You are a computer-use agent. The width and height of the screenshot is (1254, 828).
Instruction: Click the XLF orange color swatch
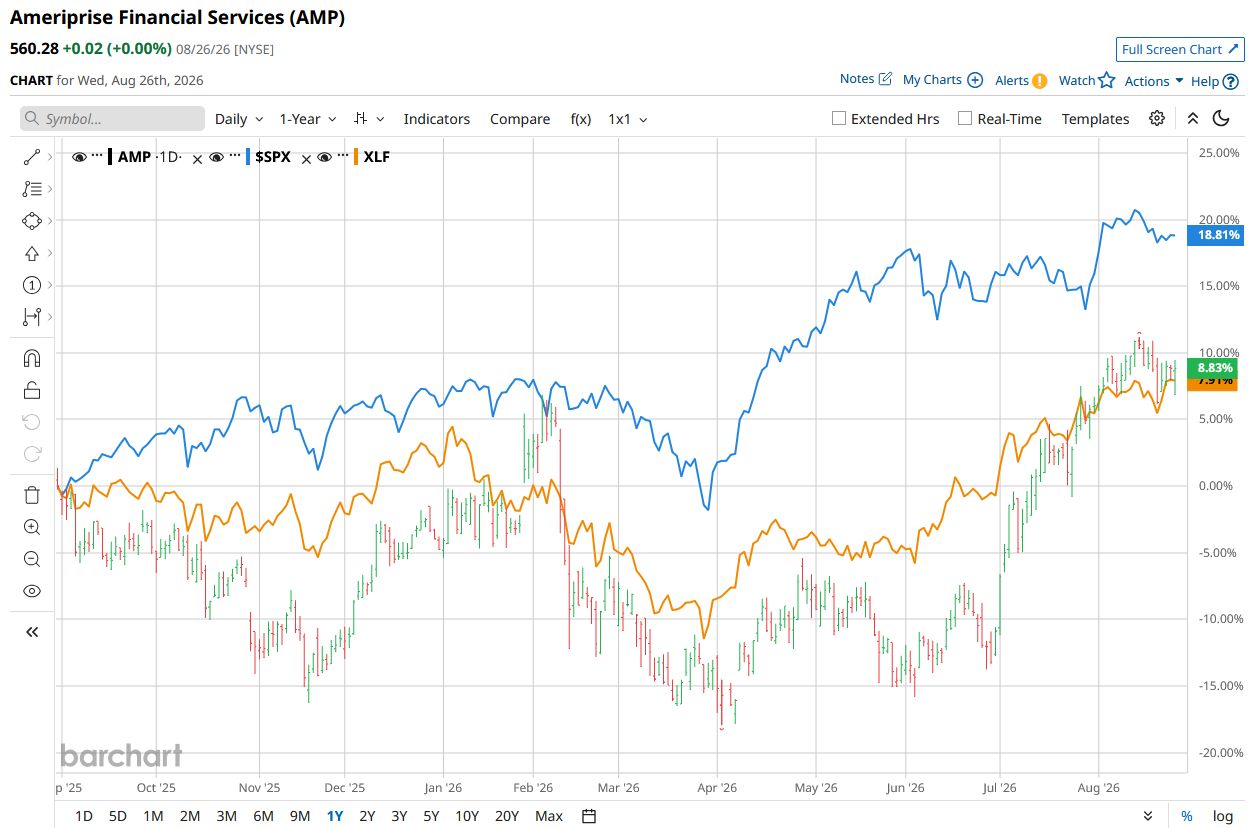pos(356,157)
